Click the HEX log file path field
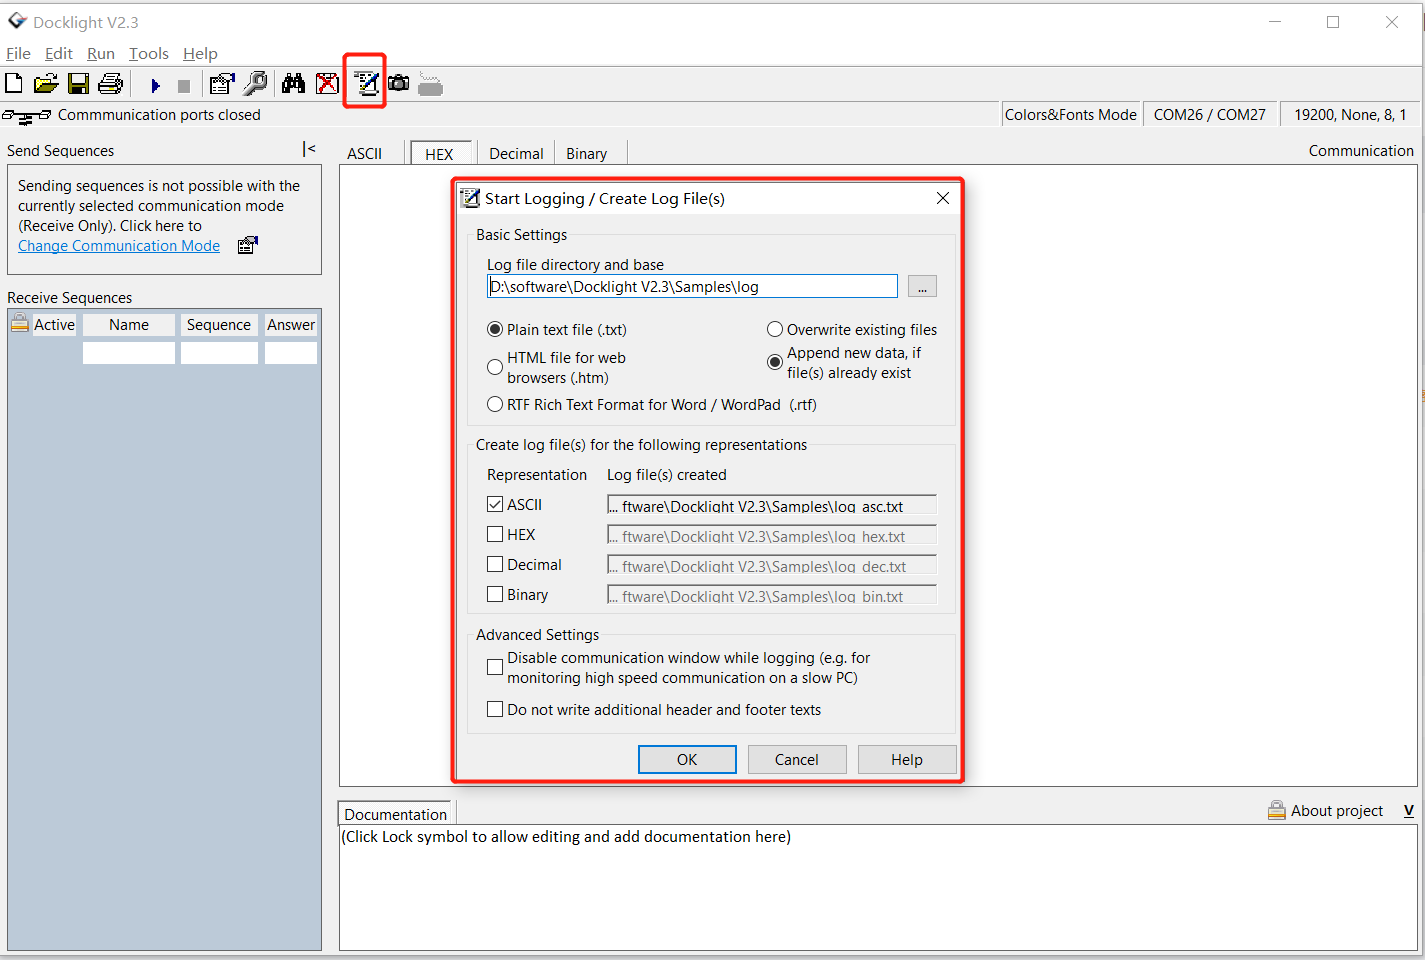1425x960 pixels. (x=772, y=535)
